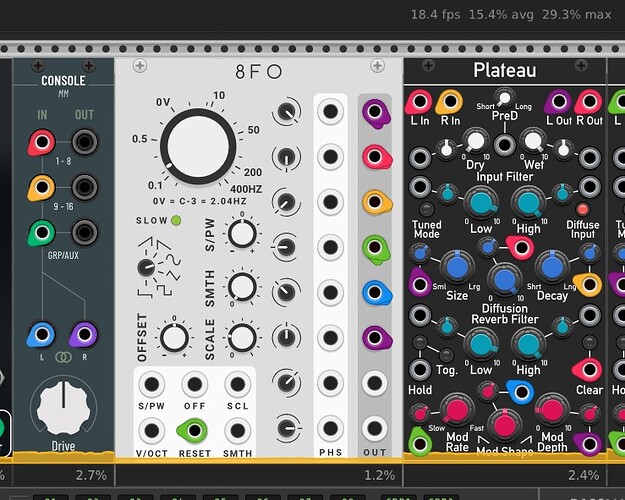Adjust the Plateau Dry knob
The width and height of the screenshot is (625, 500).
pyautogui.click(x=475, y=141)
